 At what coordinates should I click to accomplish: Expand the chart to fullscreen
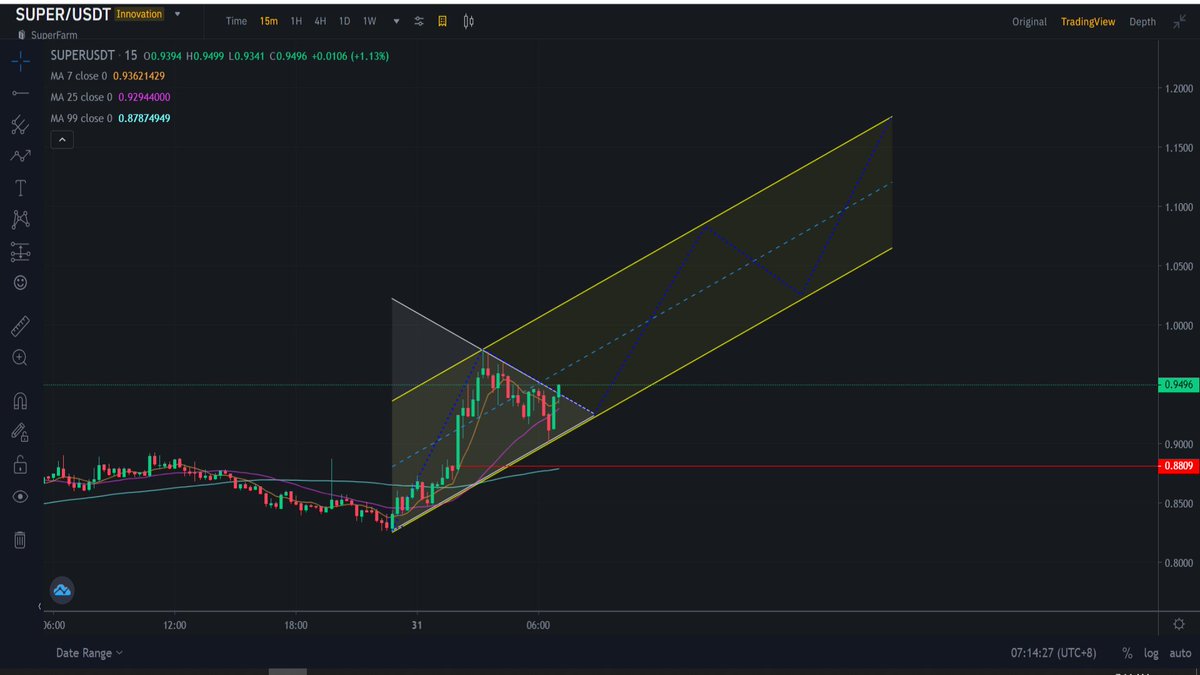pyautogui.click(x=1178, y=21)
